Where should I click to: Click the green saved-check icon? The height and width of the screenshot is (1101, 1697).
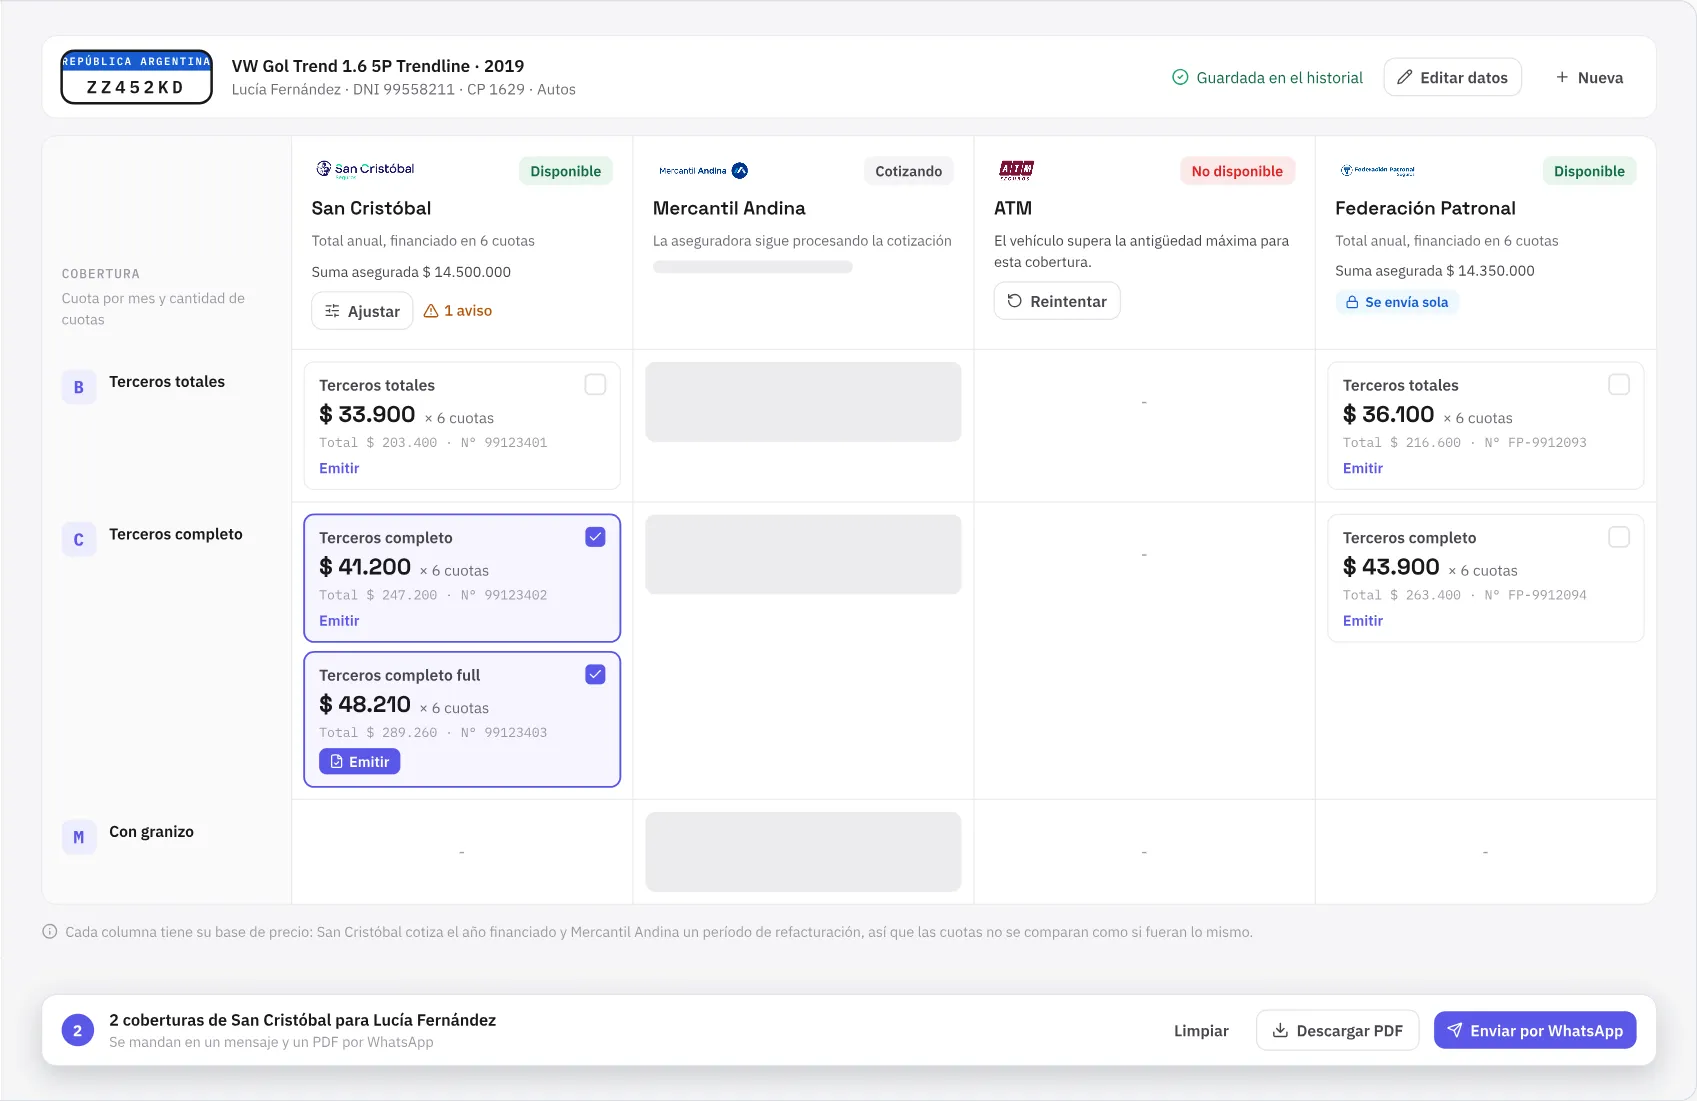coord(1180,77)
